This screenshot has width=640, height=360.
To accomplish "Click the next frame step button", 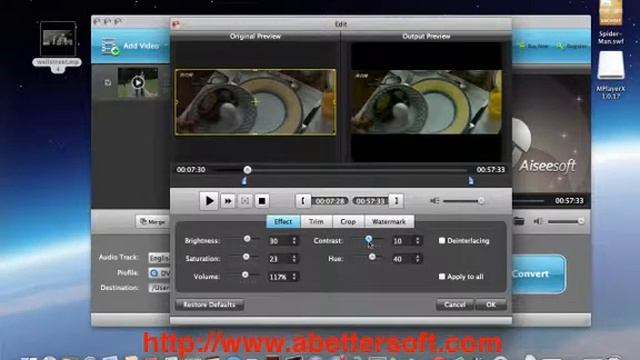I will 245,201.
